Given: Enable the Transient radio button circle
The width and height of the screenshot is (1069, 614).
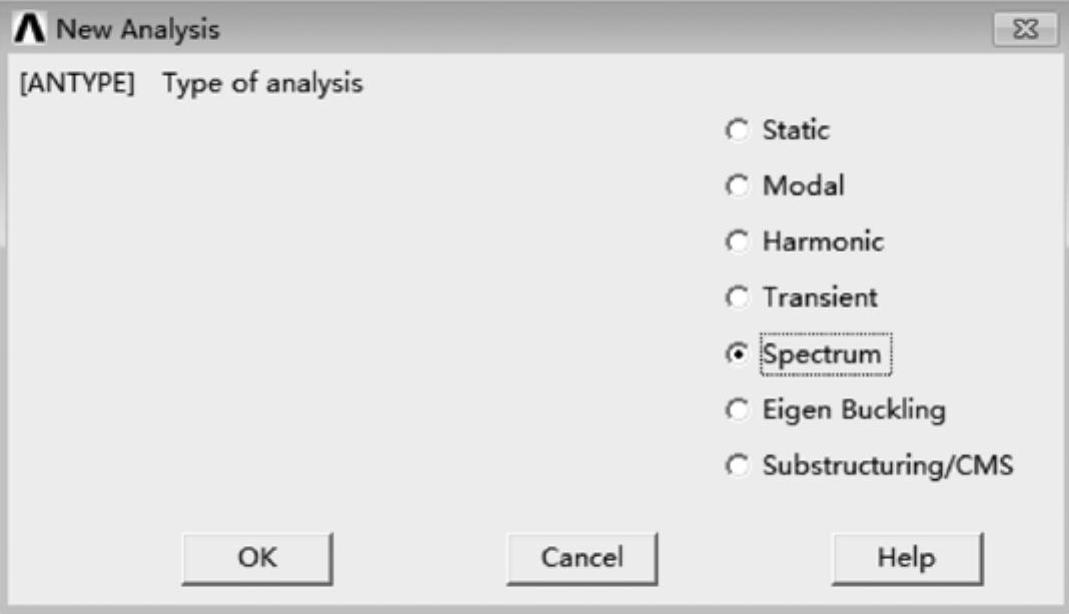Looking at the screenshot, I should (x=738, y=298).
